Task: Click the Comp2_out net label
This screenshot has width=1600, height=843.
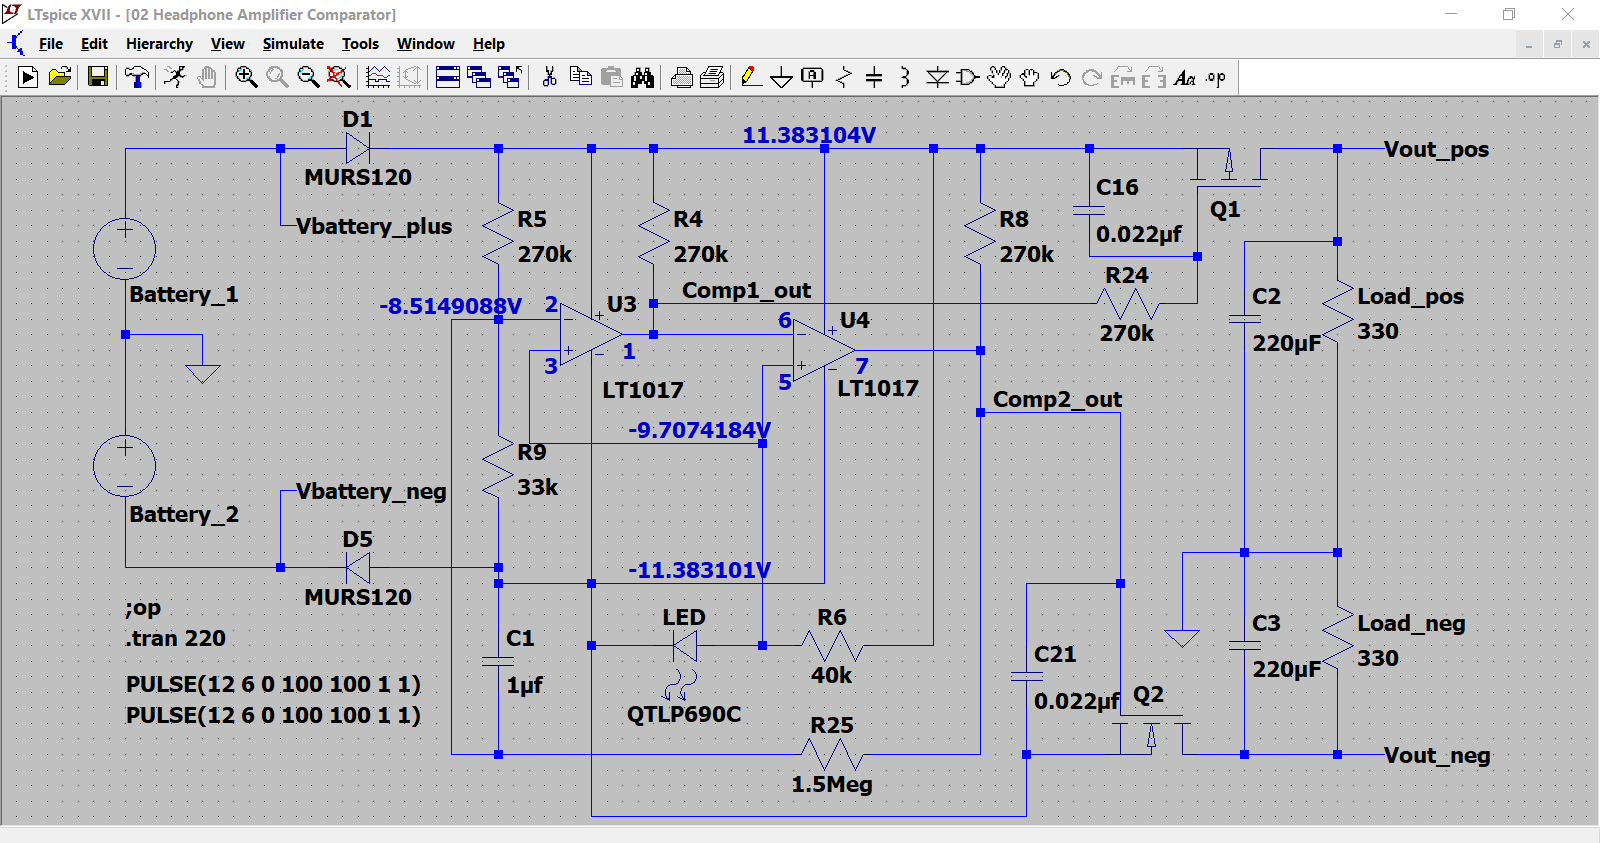Action: (x=1057, y=399)
